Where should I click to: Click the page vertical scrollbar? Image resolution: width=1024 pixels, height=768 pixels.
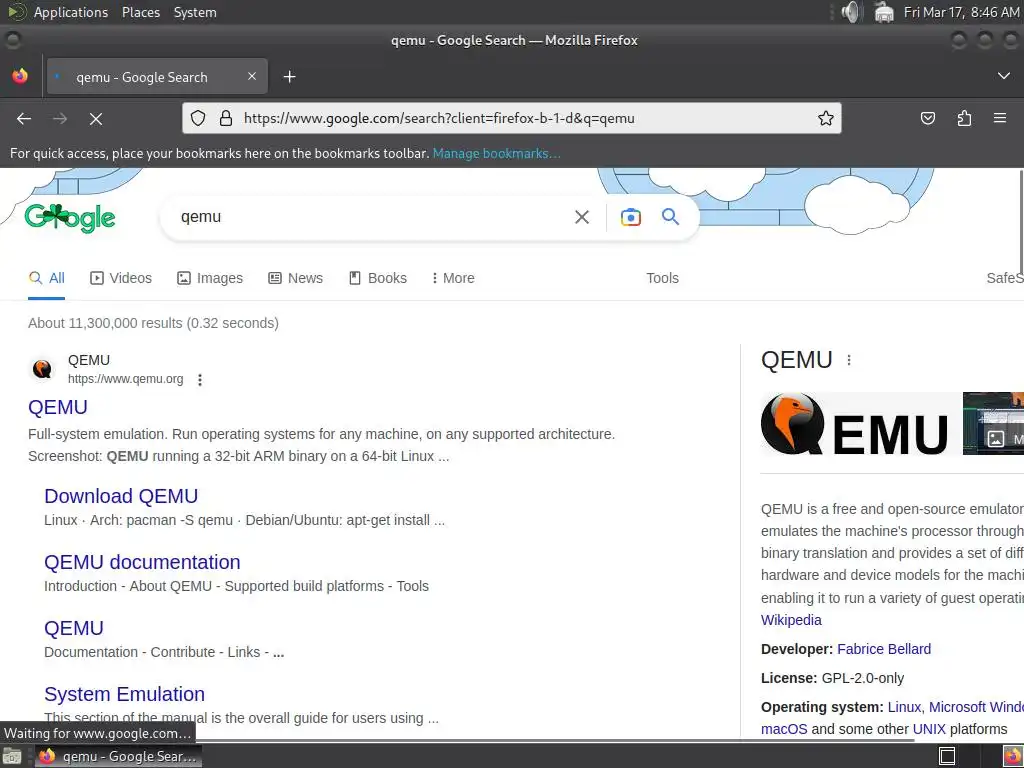click(1020, 222)
